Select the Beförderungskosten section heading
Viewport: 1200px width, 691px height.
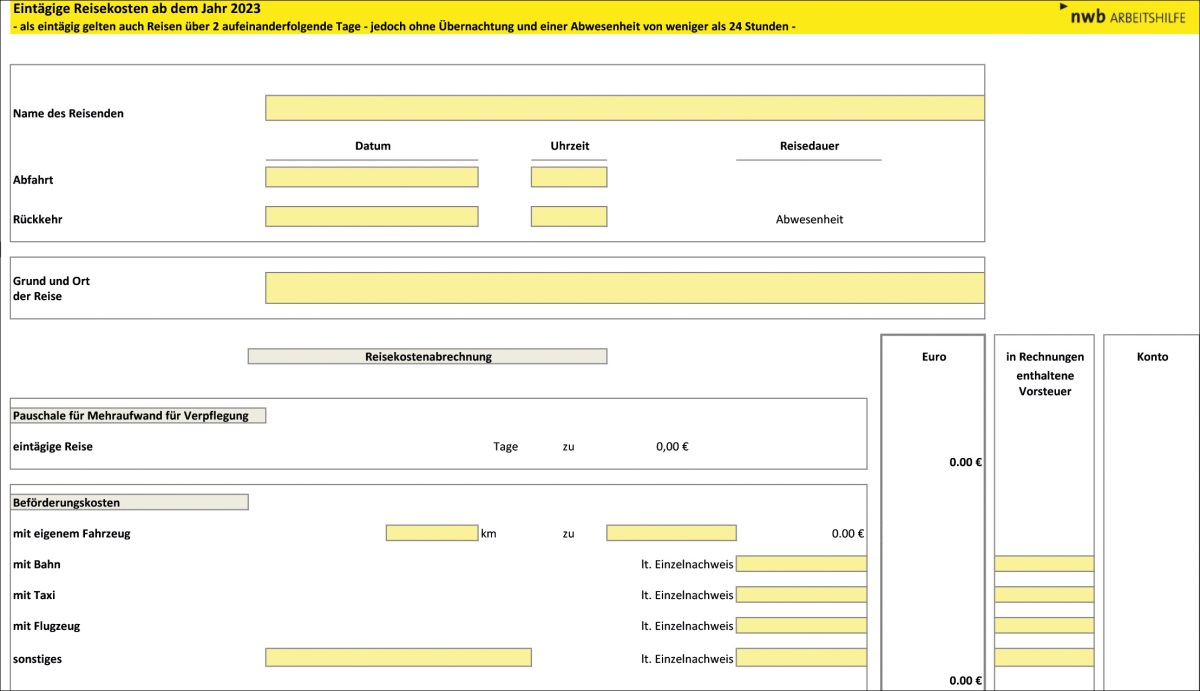129,502
